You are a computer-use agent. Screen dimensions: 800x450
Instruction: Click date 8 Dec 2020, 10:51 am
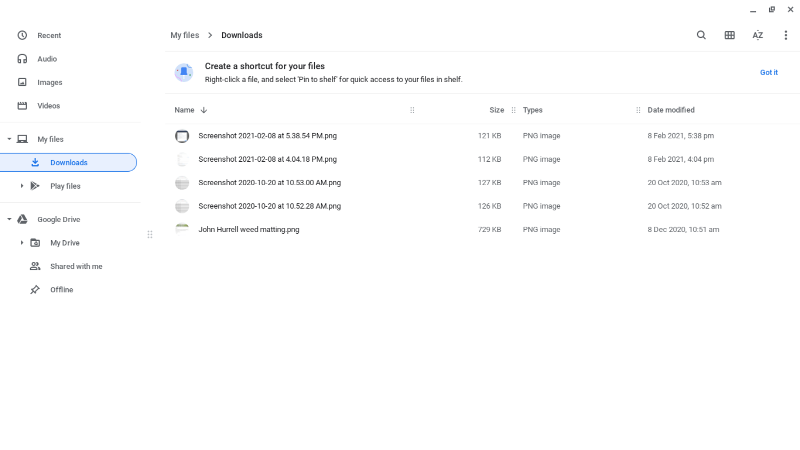[683, 230]
